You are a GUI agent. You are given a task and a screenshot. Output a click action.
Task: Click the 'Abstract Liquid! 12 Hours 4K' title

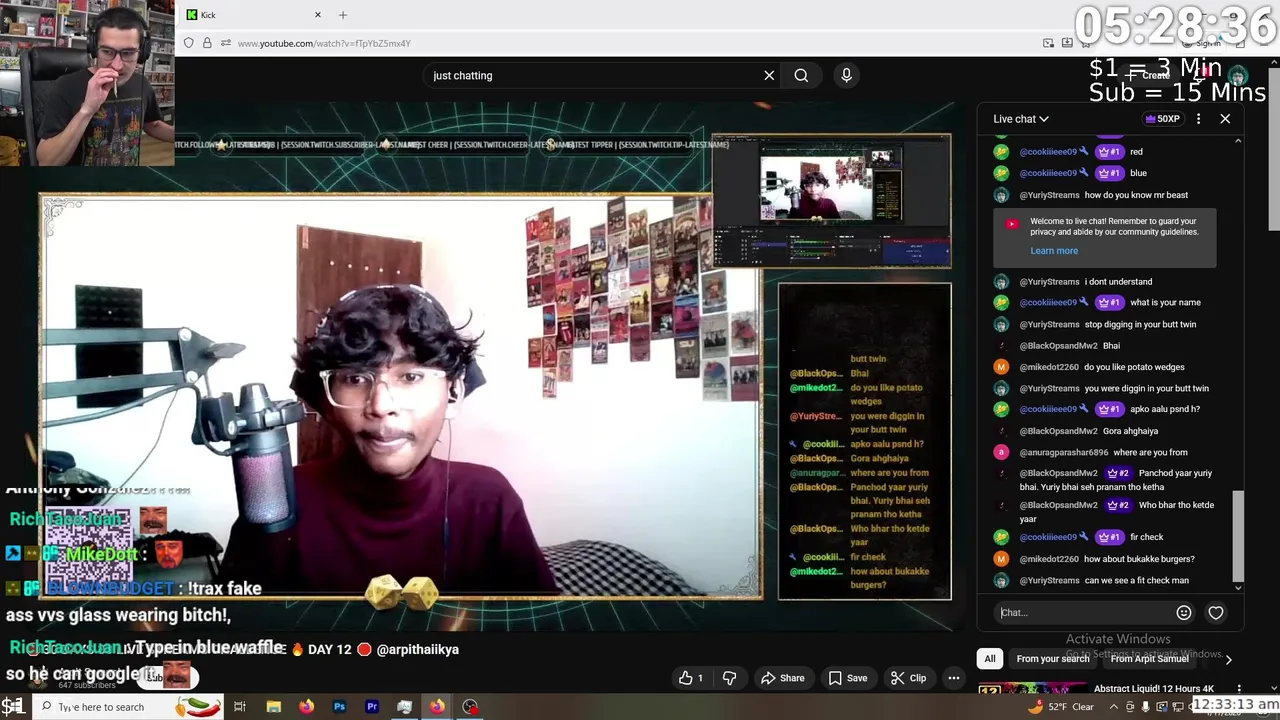click(1154, 689)
